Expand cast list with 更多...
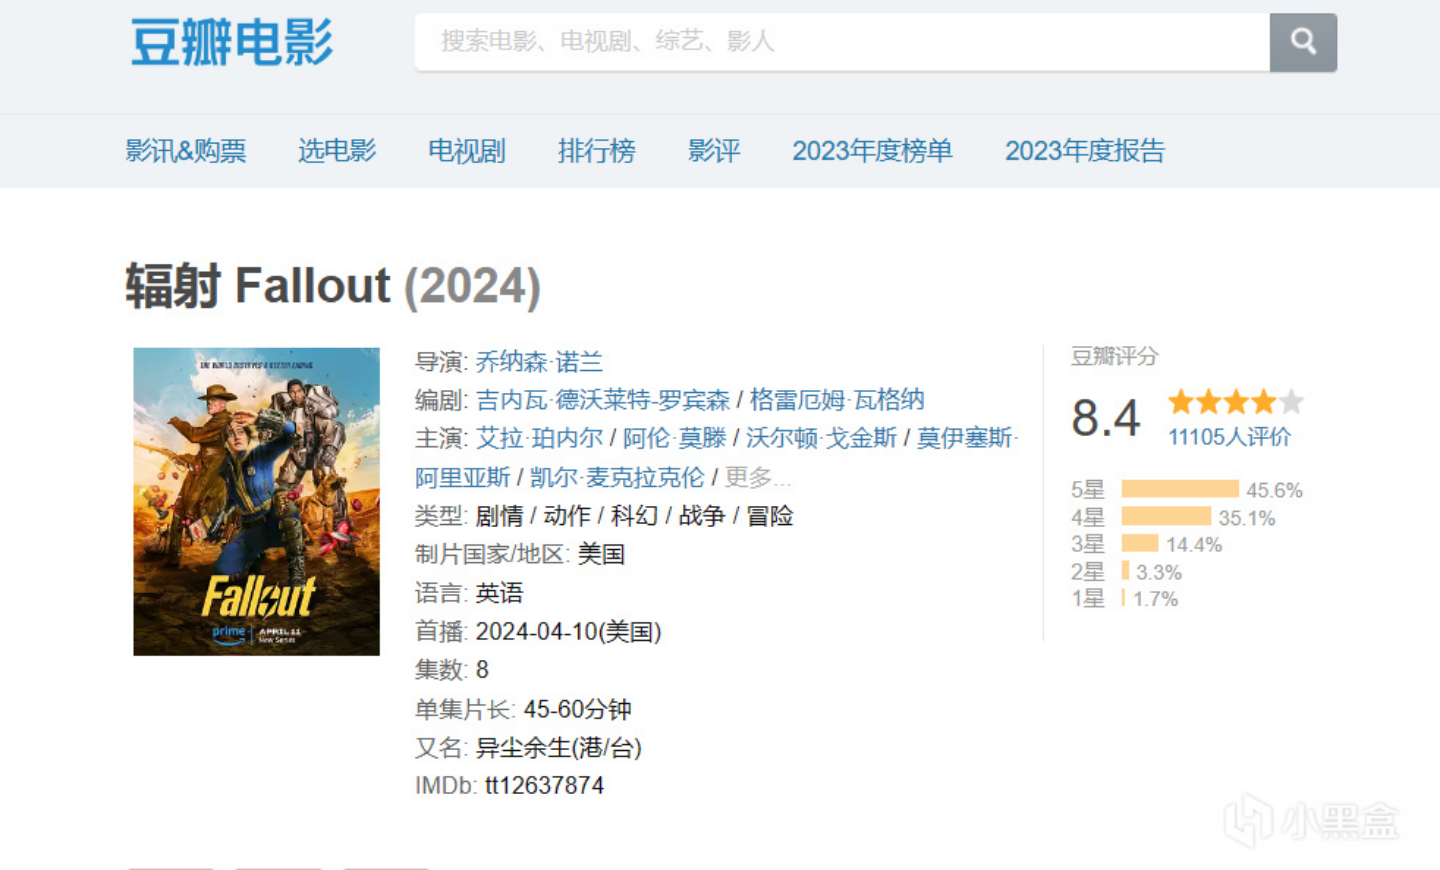 [x=757, y=477]
